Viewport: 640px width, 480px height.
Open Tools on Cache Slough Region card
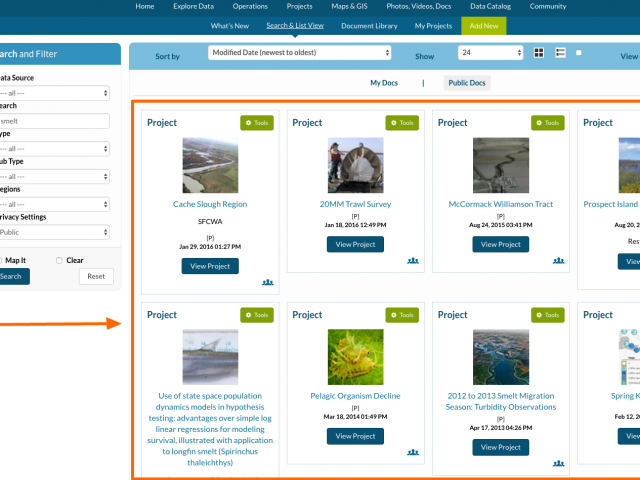257,123
